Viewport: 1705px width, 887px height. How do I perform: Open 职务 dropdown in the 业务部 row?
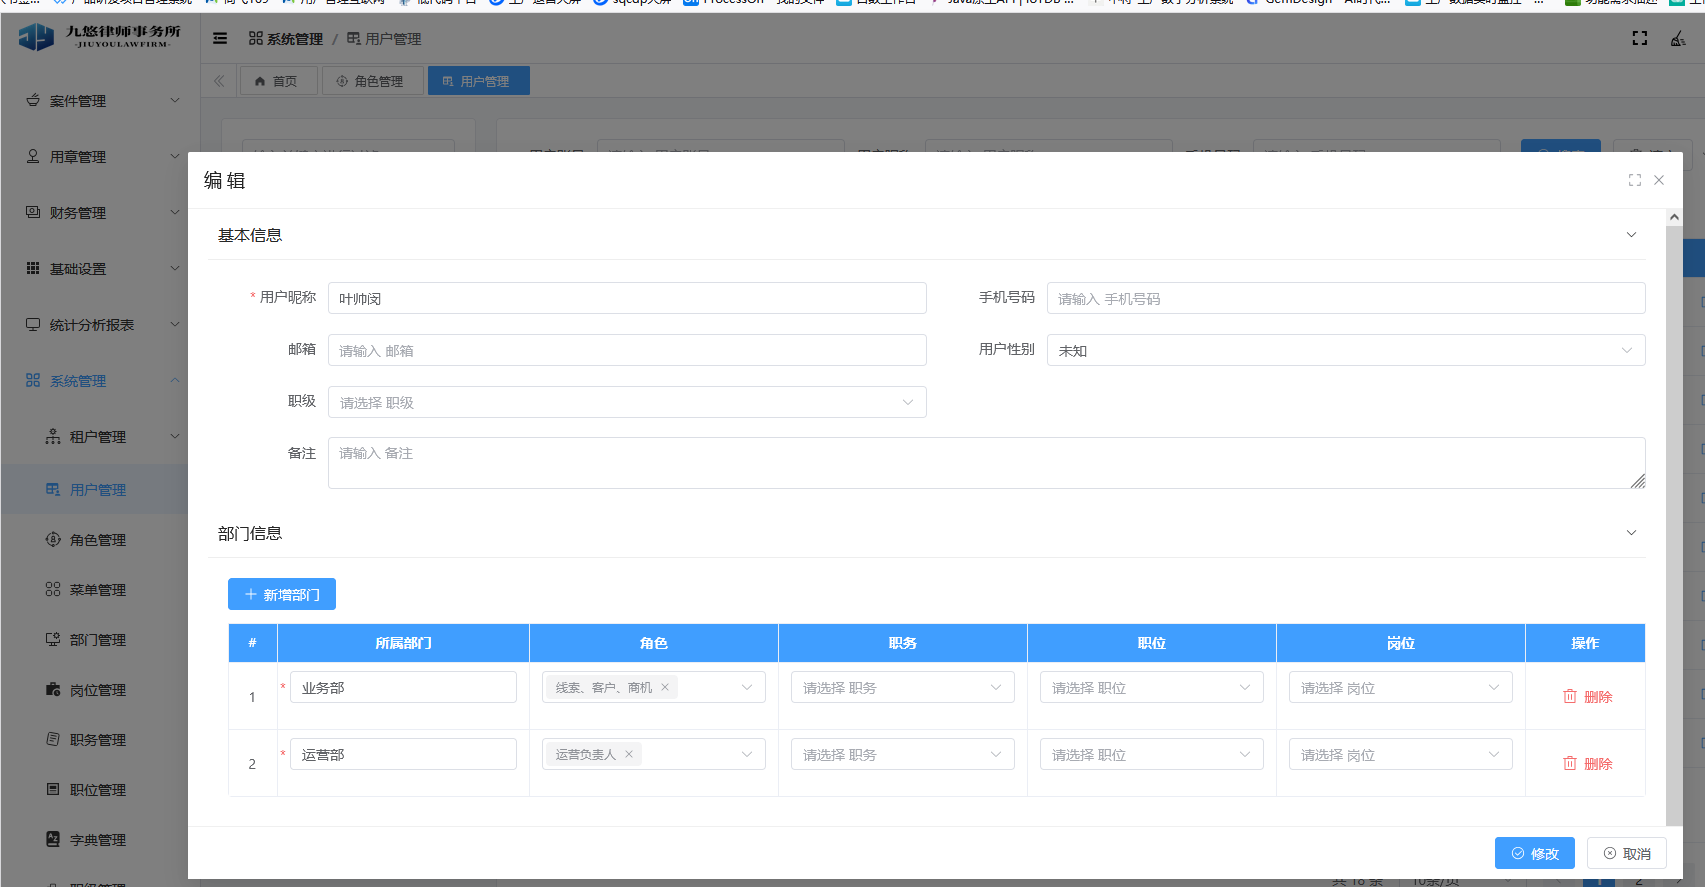tap(902, 688)
